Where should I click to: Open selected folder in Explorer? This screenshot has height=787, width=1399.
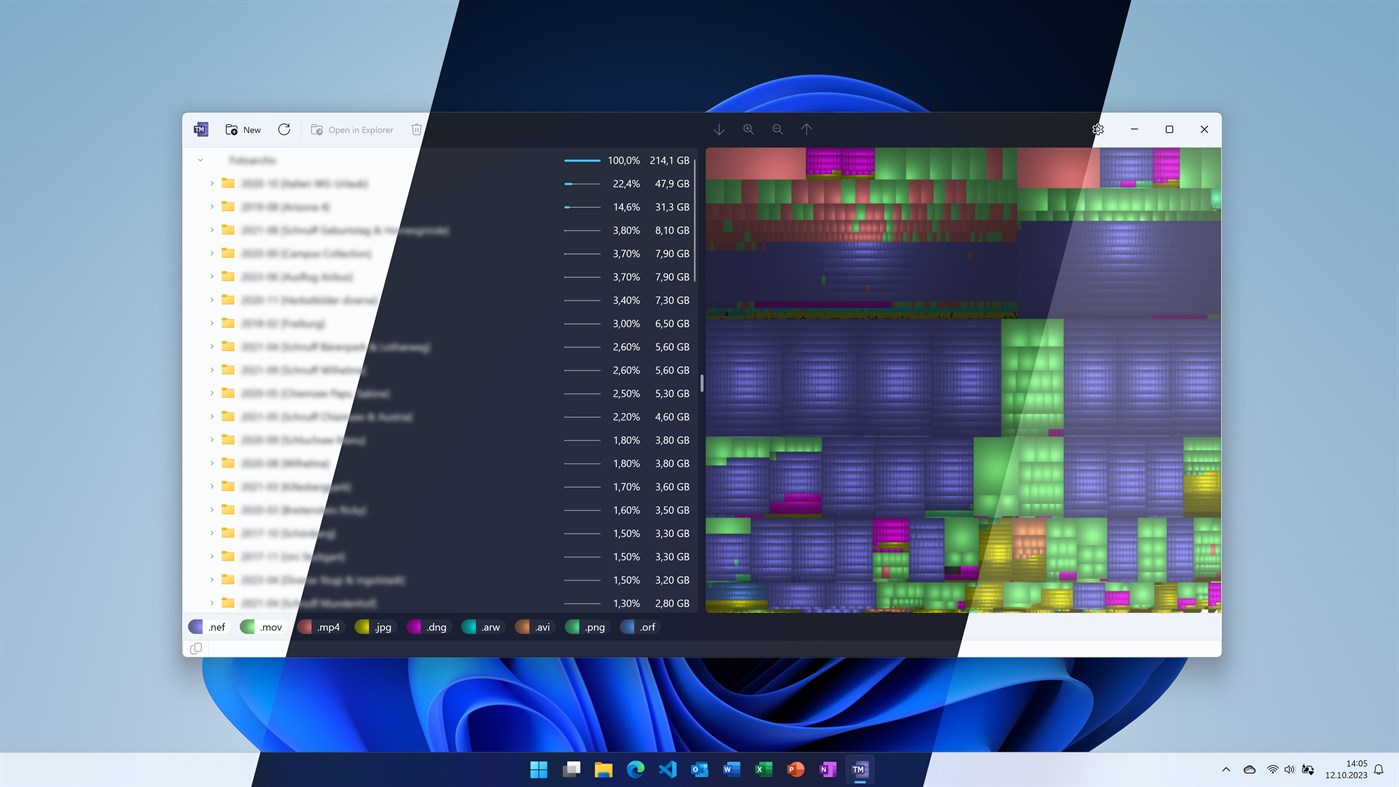[x=352, y=129]
